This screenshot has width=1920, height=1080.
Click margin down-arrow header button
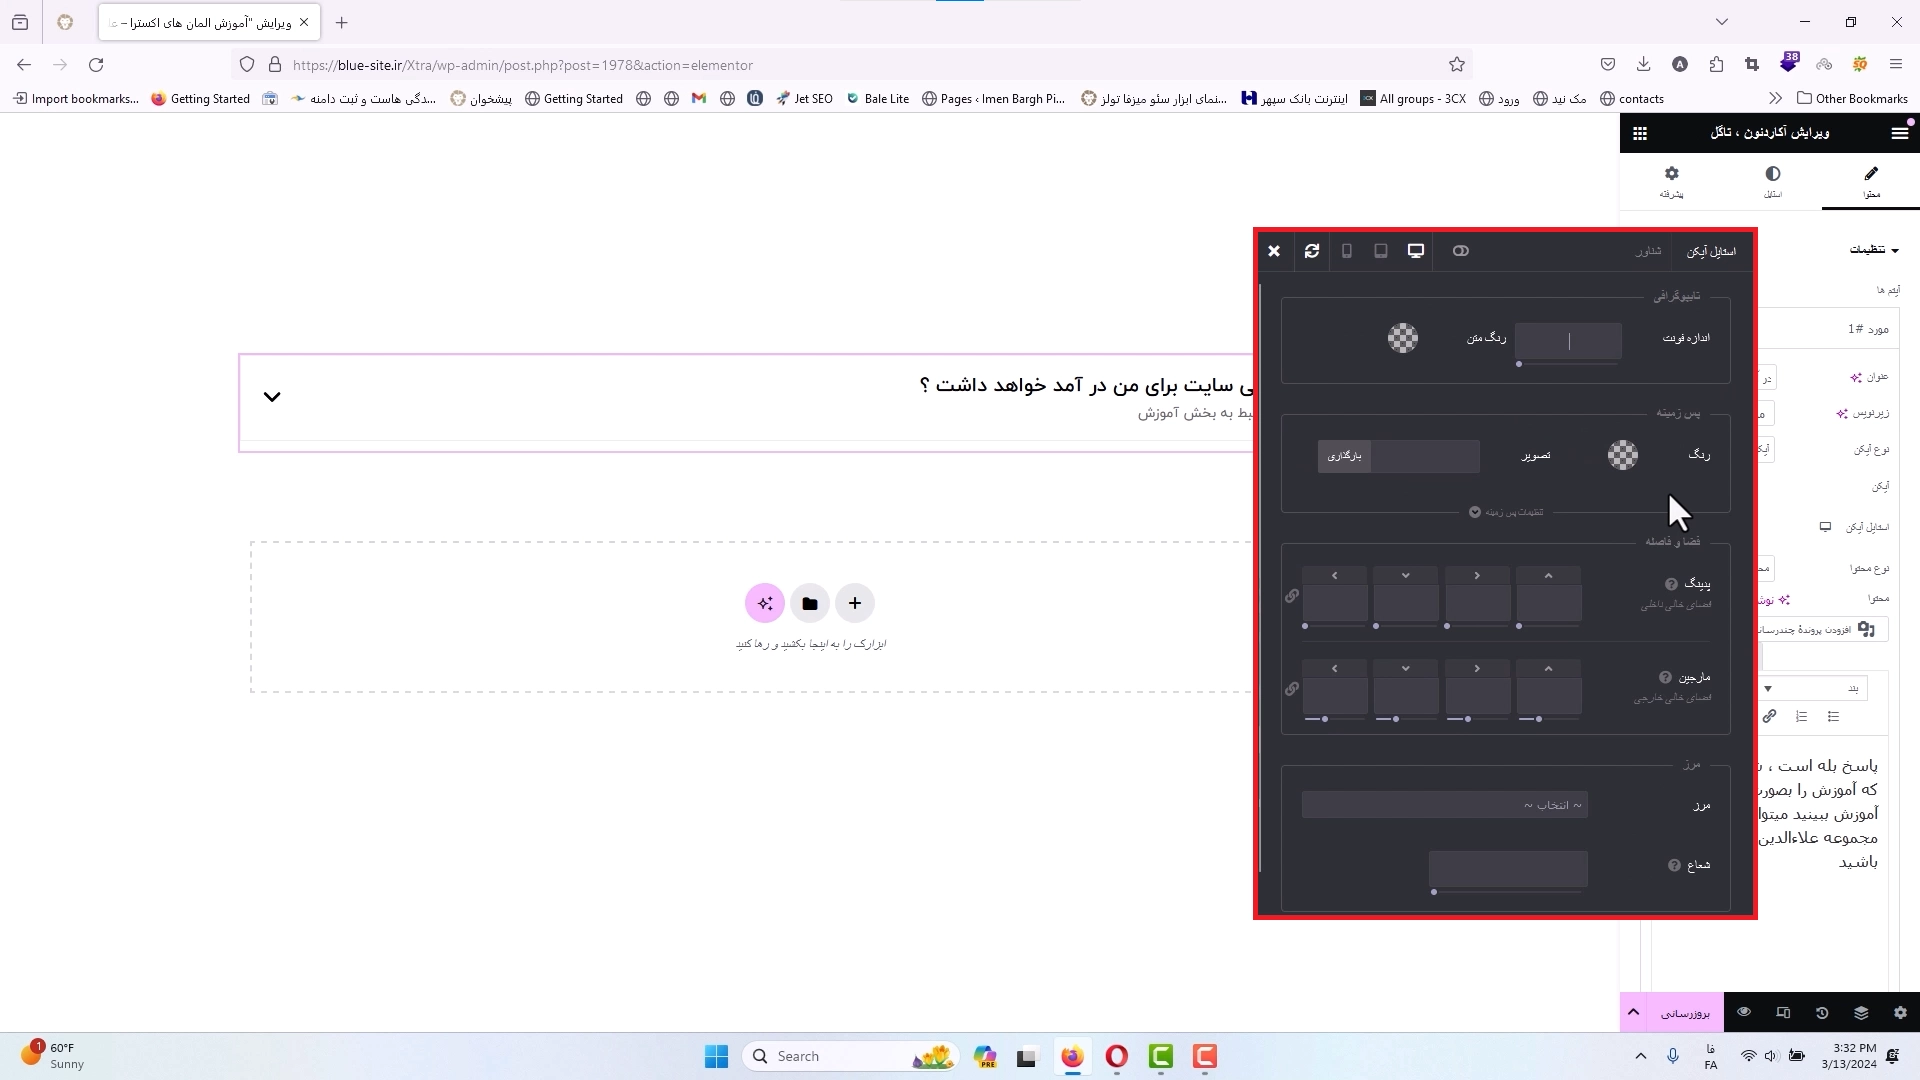[1406, 669]
